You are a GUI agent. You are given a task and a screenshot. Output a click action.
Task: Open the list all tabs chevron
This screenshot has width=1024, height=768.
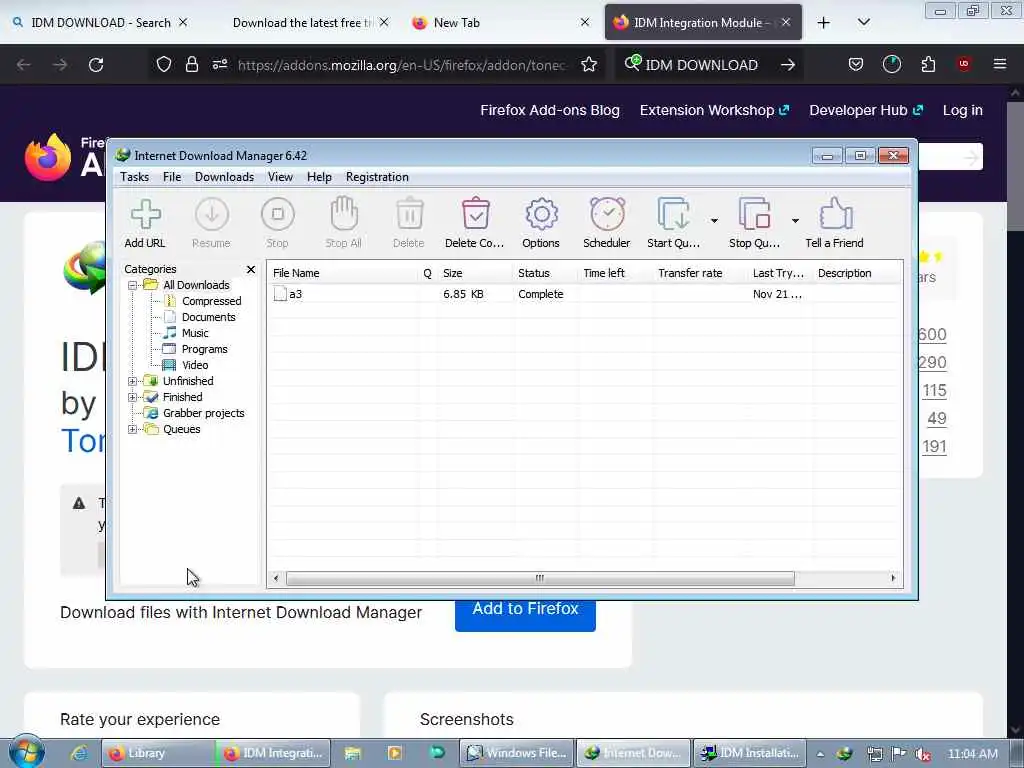coord(864,23)
